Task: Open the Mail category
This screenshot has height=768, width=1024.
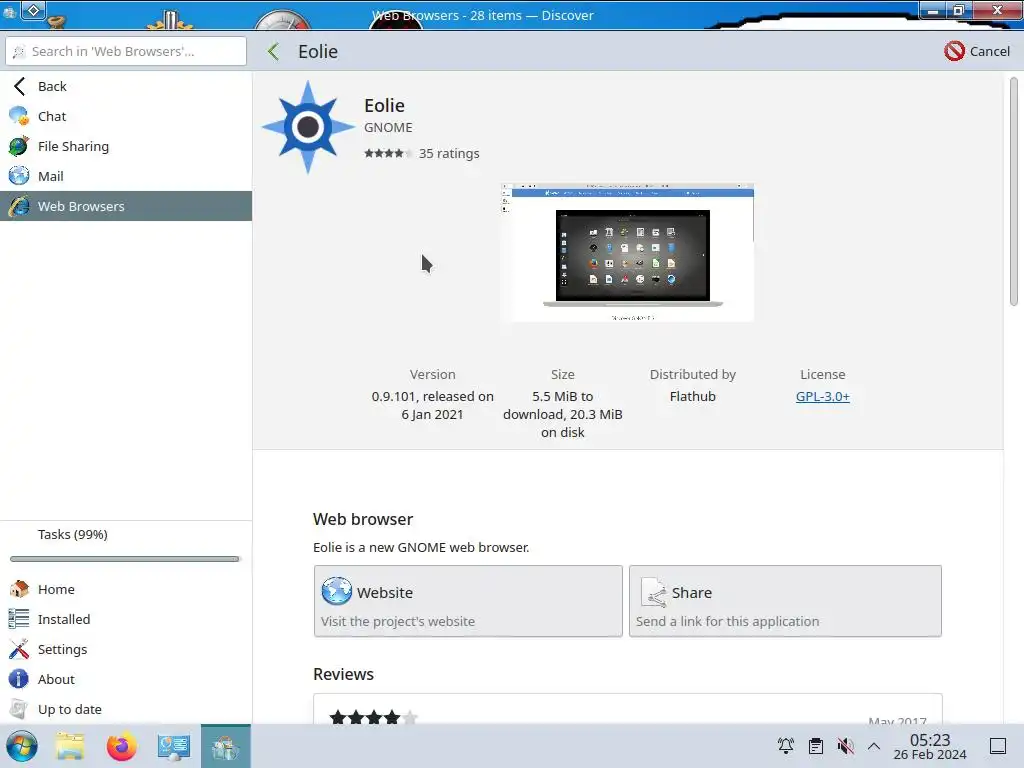Action: 126,176
